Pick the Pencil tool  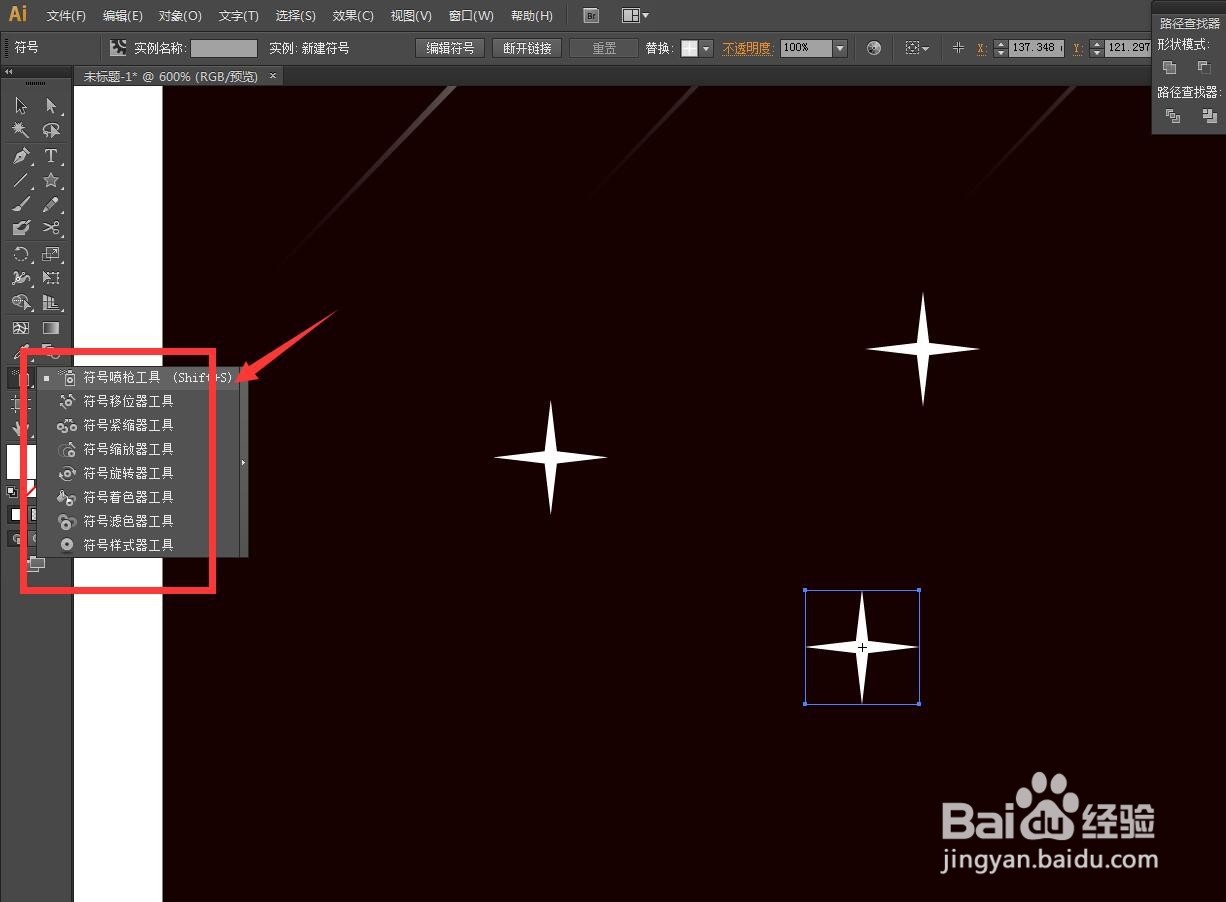point(51,205)
